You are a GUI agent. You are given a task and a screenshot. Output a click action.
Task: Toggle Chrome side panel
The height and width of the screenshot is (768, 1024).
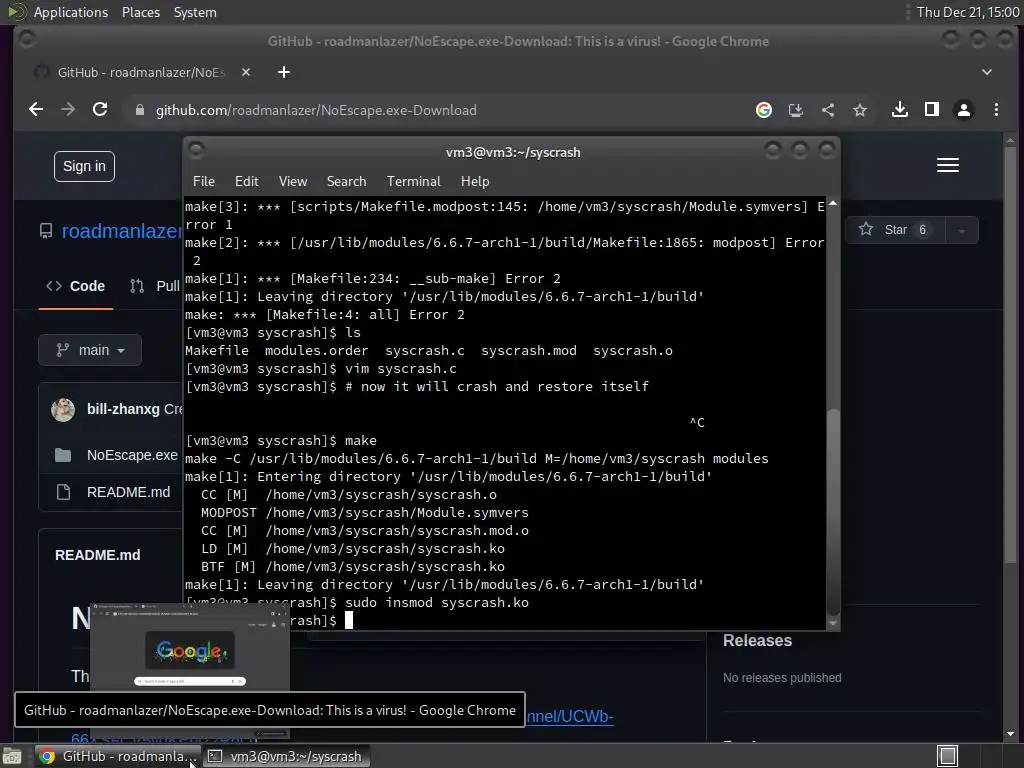(932, 110)
